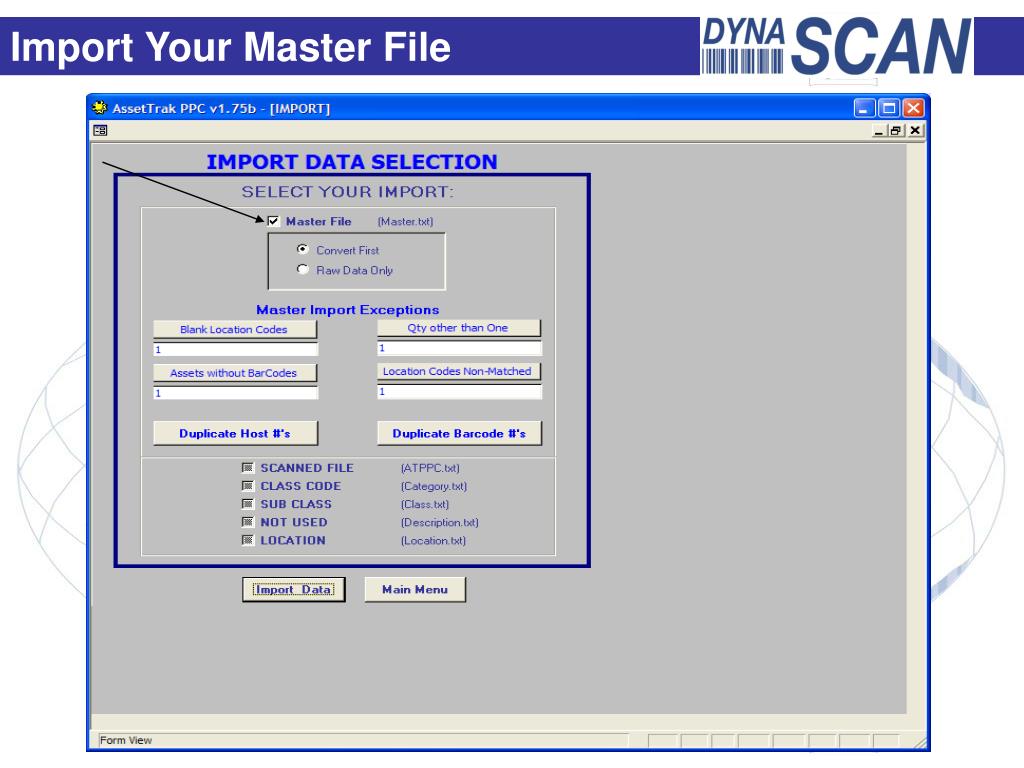Enable the LOCATION checkbox

248,540
